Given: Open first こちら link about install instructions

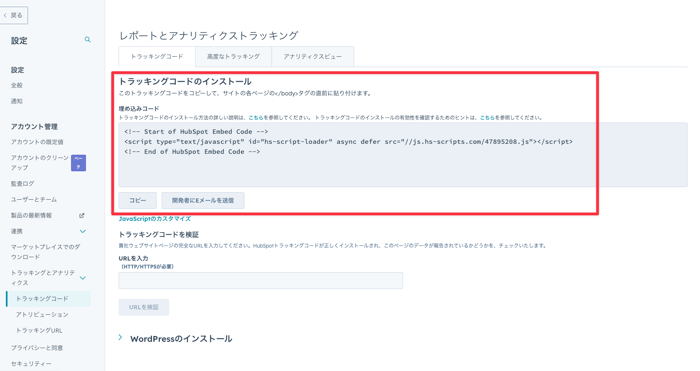Looking at the screenshot, I should pos(256,118).
